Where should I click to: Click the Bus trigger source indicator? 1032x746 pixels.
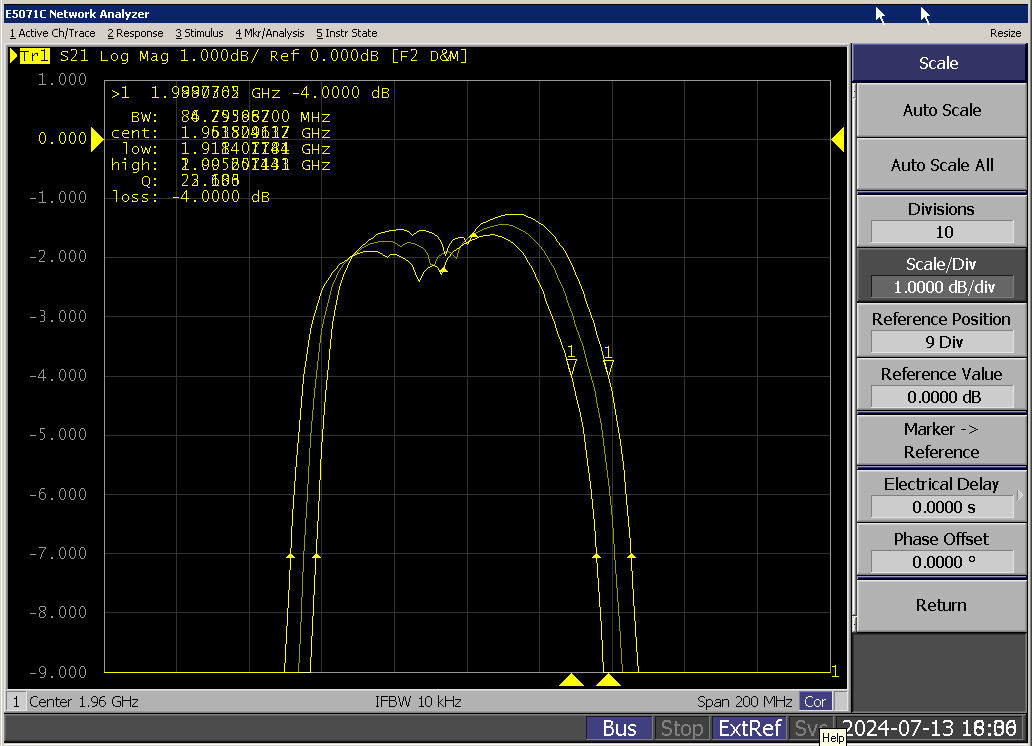[x=619, y=728]
